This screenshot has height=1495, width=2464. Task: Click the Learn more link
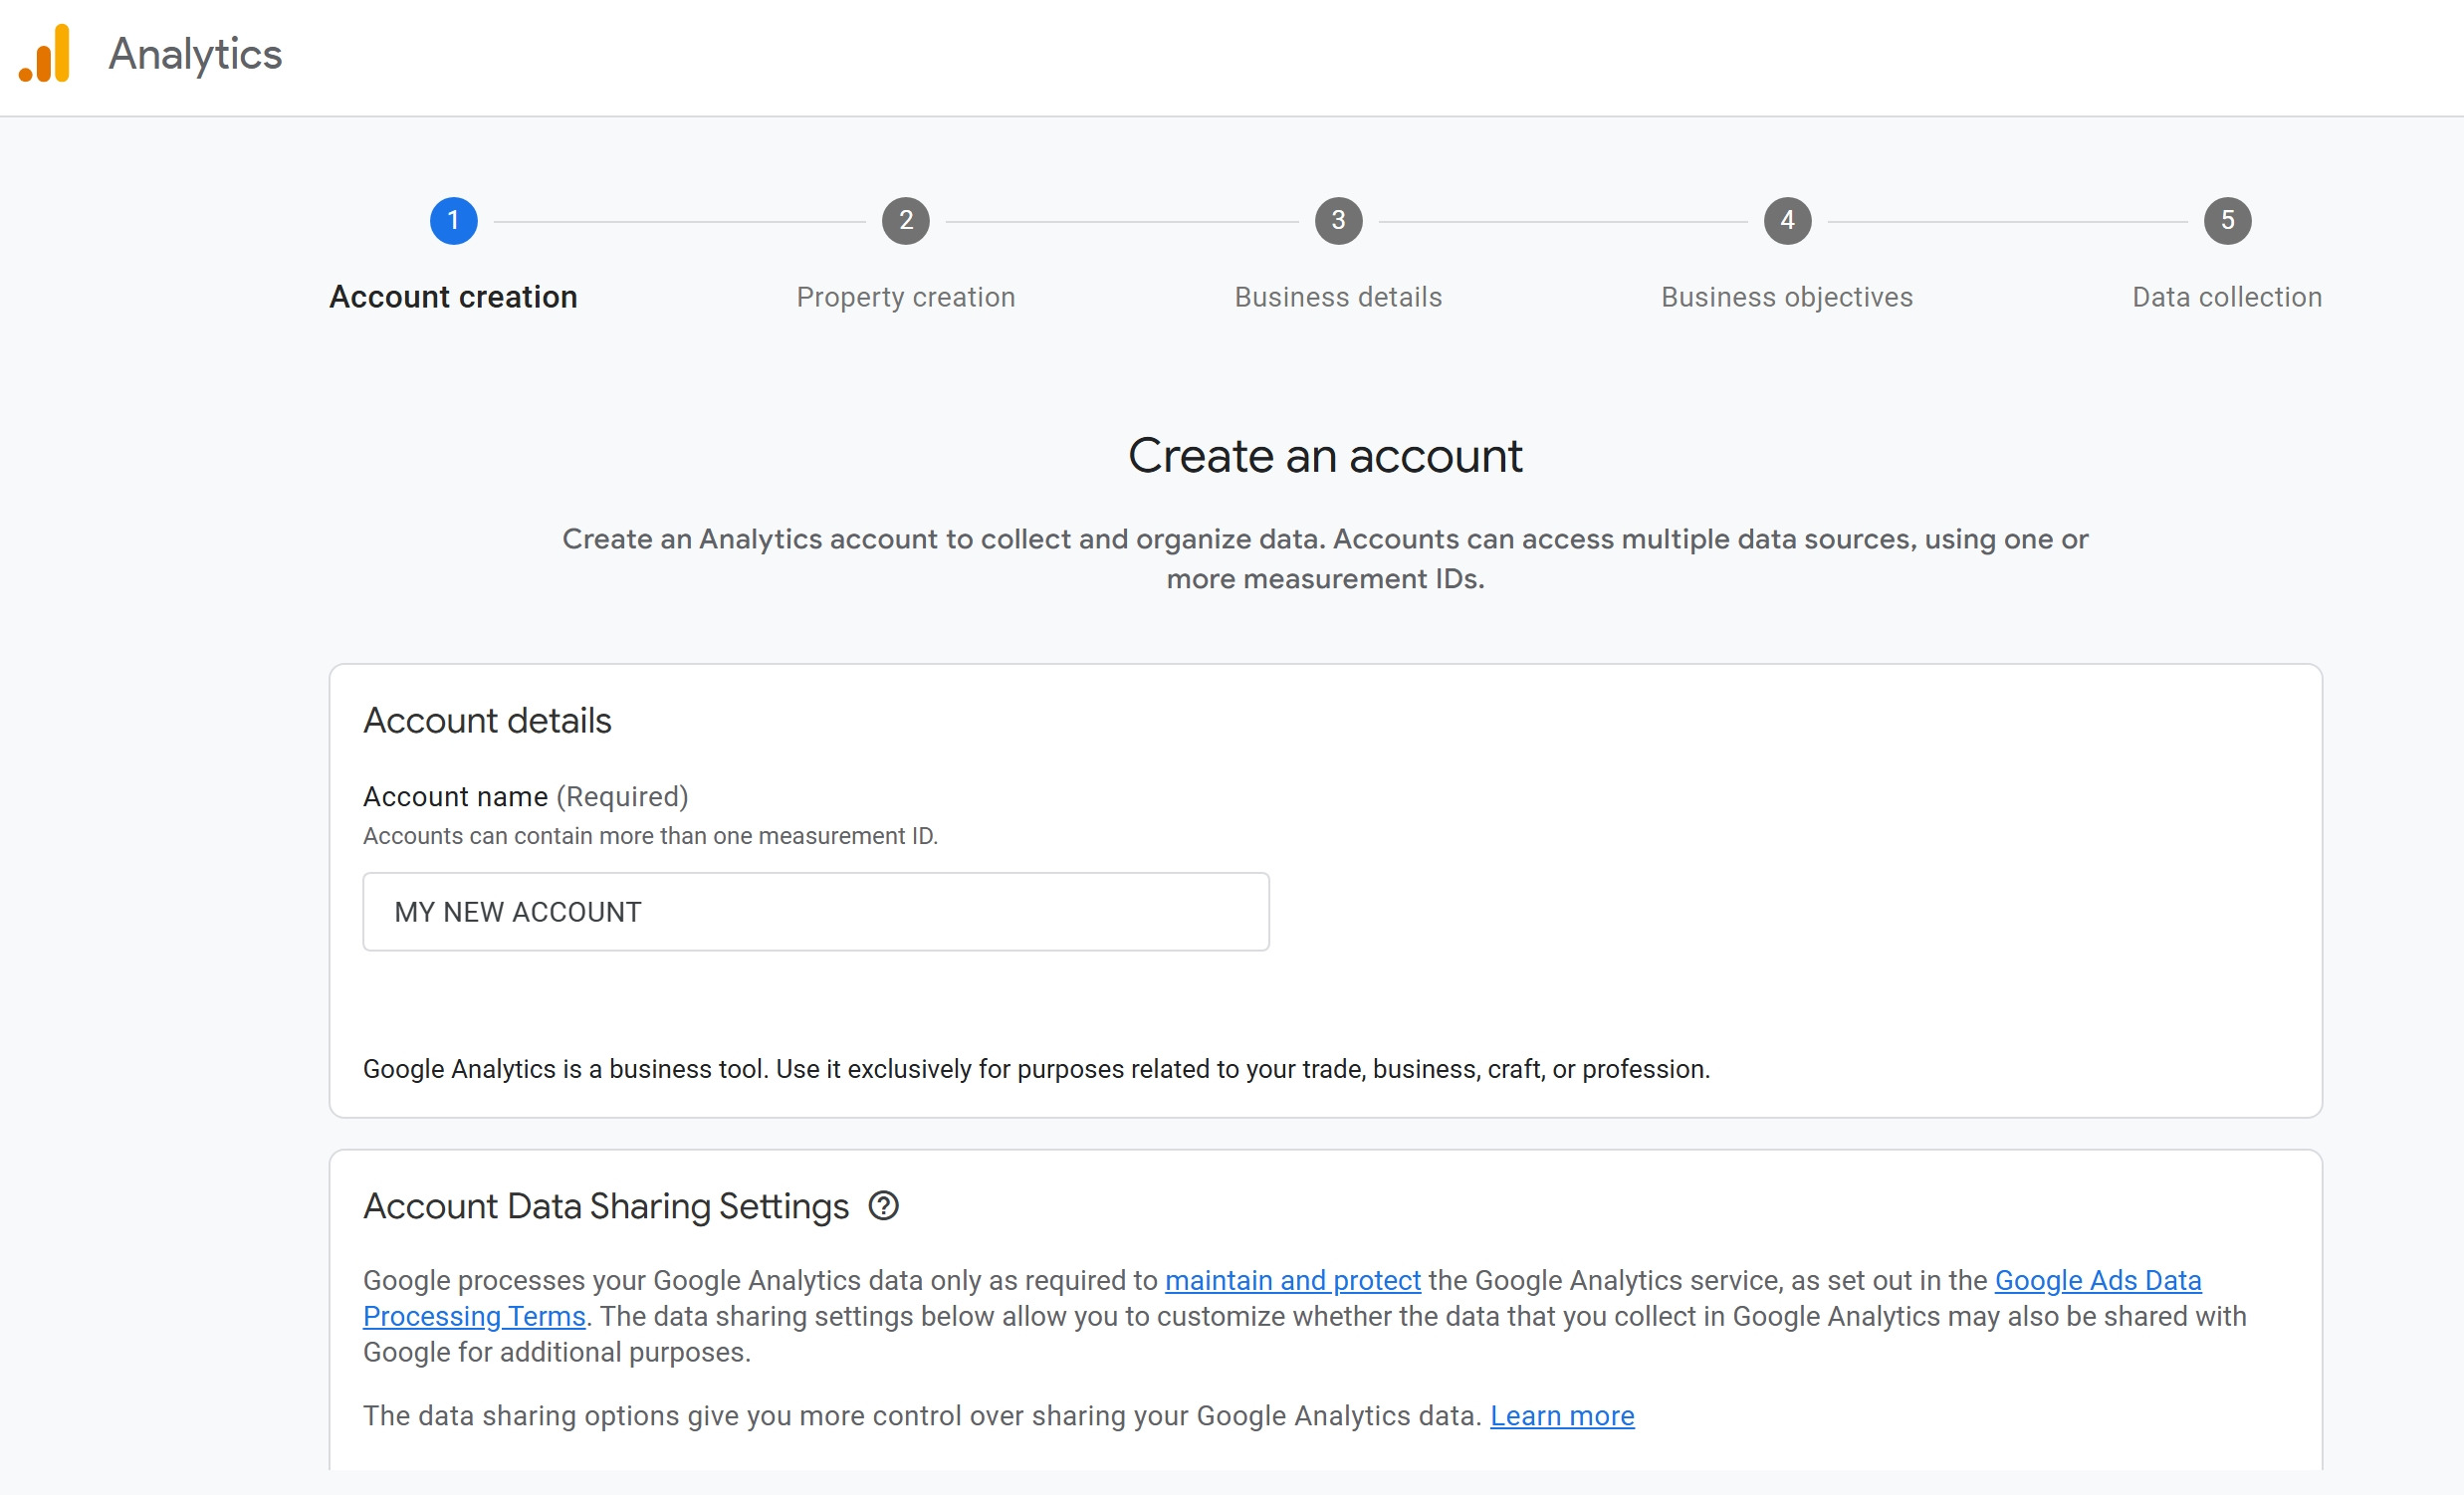point(1562,1416)
